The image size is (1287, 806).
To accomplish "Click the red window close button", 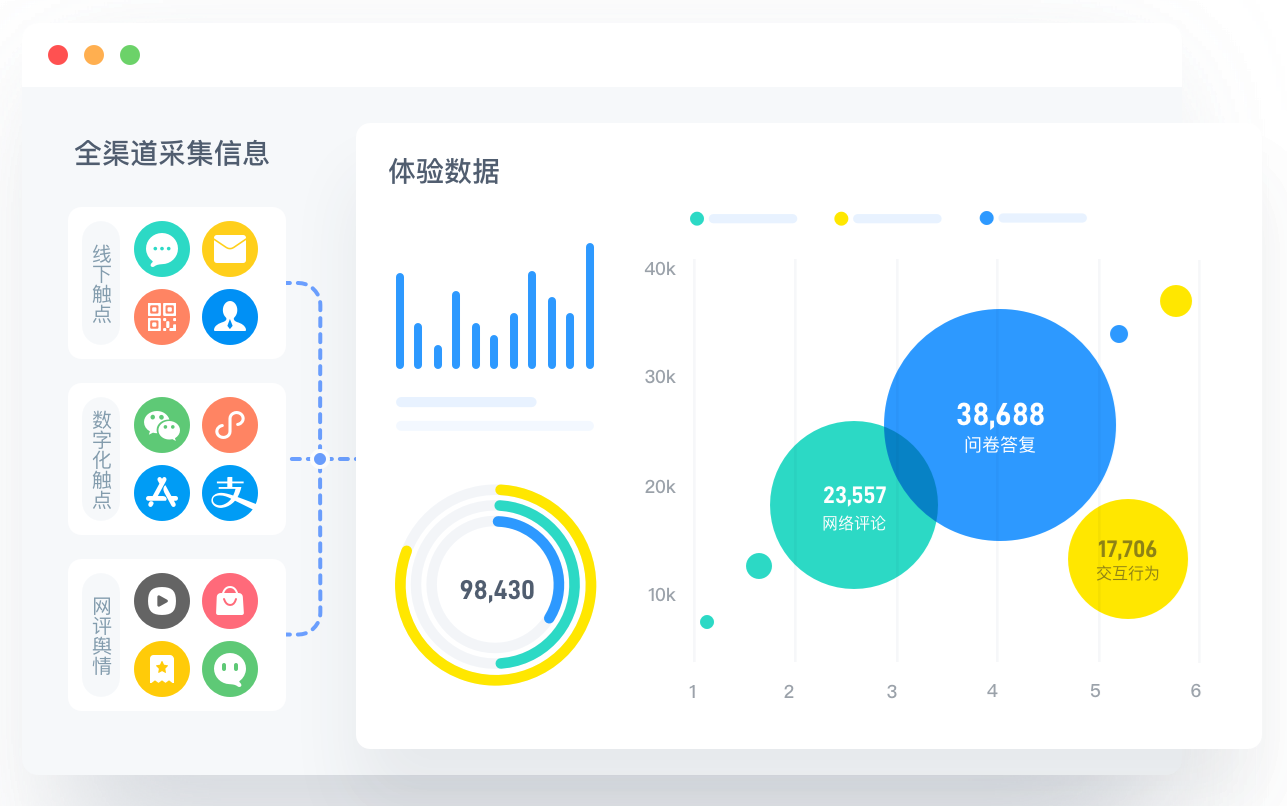I will point(58,55).
